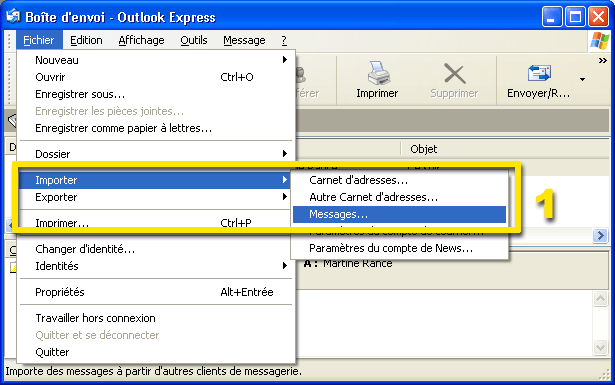The width and height of the screenshot is (615, 385).
Task: Click the Envoyer/Recevoir toolbar icon
Action: (x=539, y=73)
